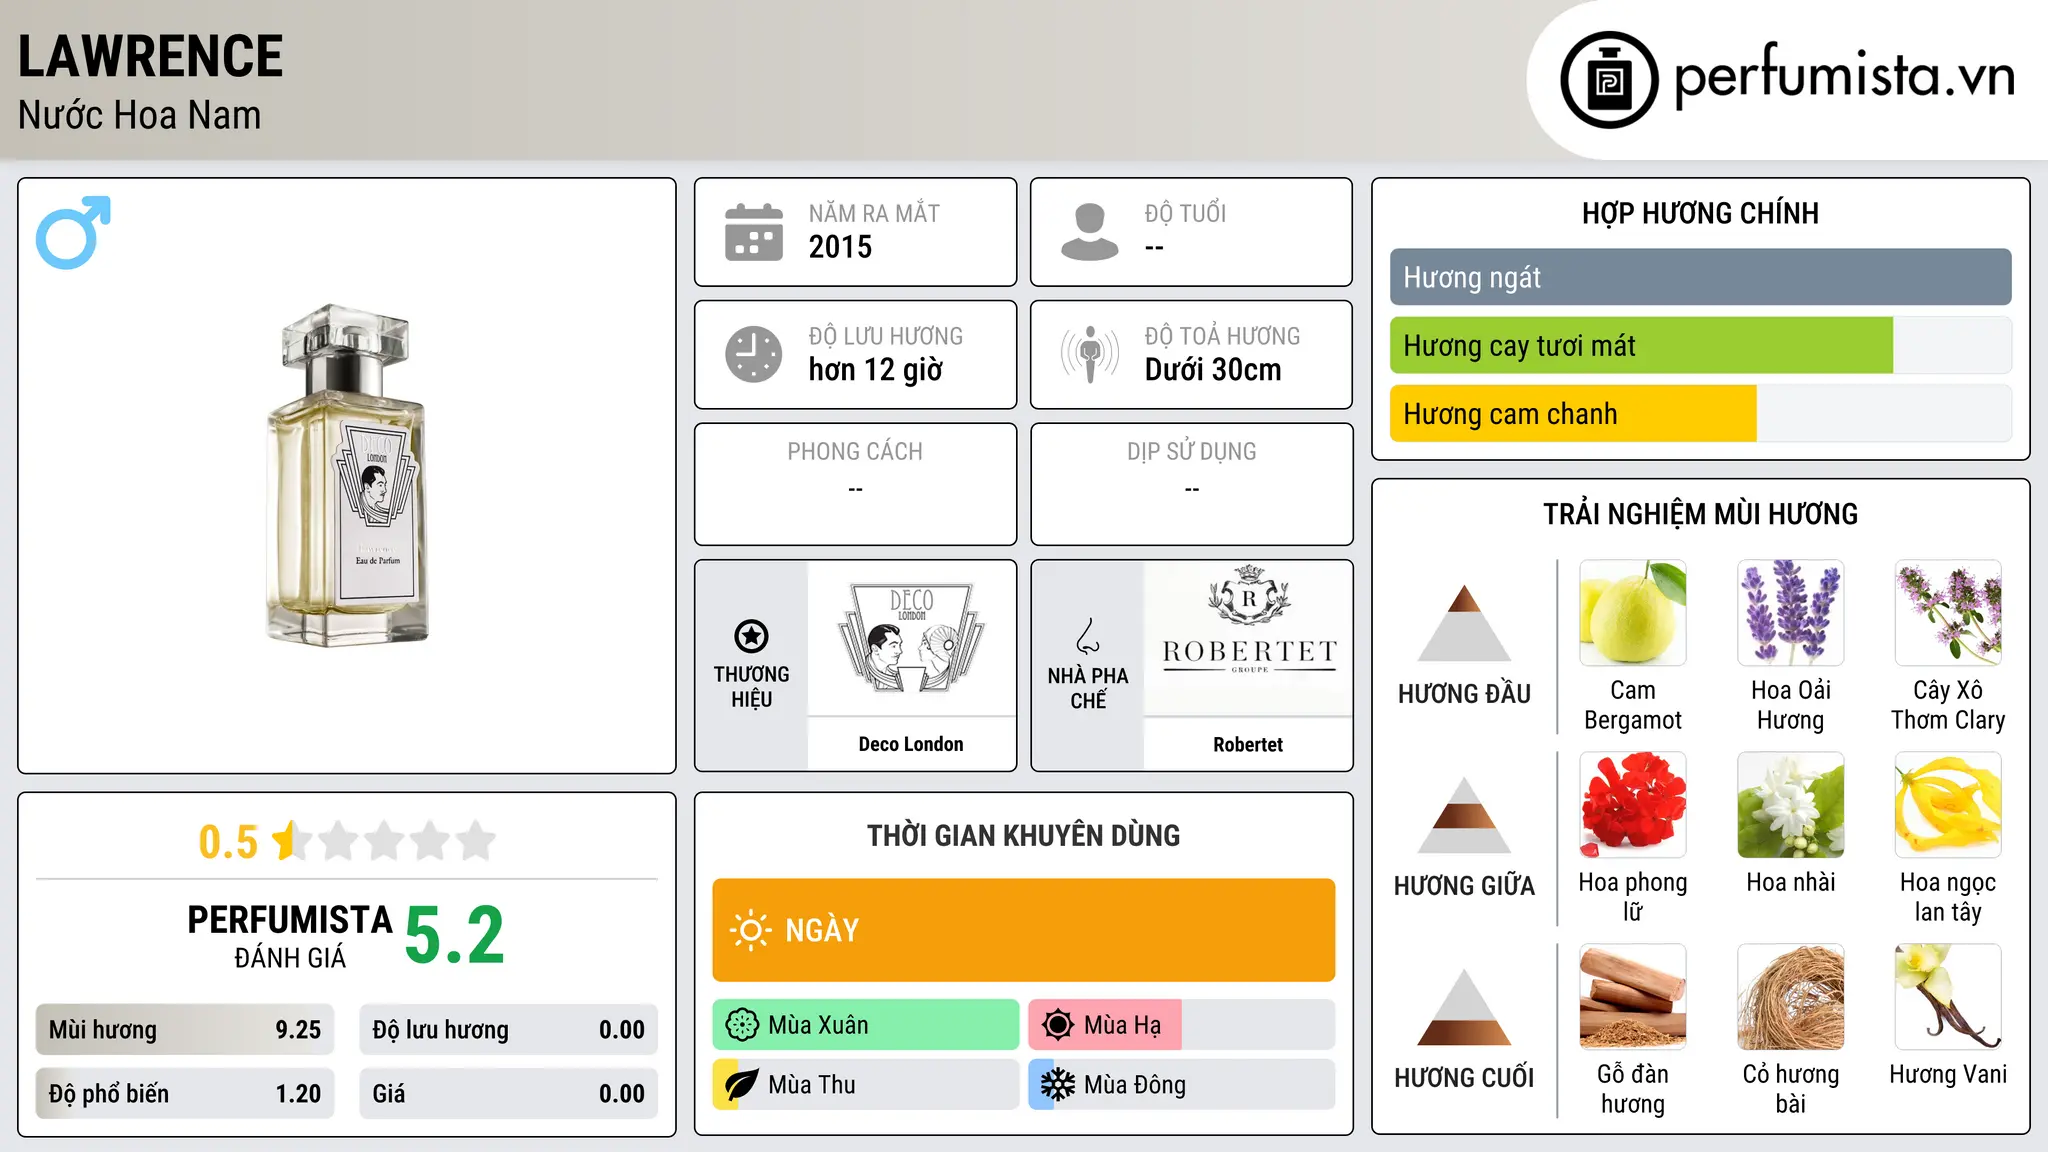Click the Hương đầu pyramid icon

click(1464, 623)
